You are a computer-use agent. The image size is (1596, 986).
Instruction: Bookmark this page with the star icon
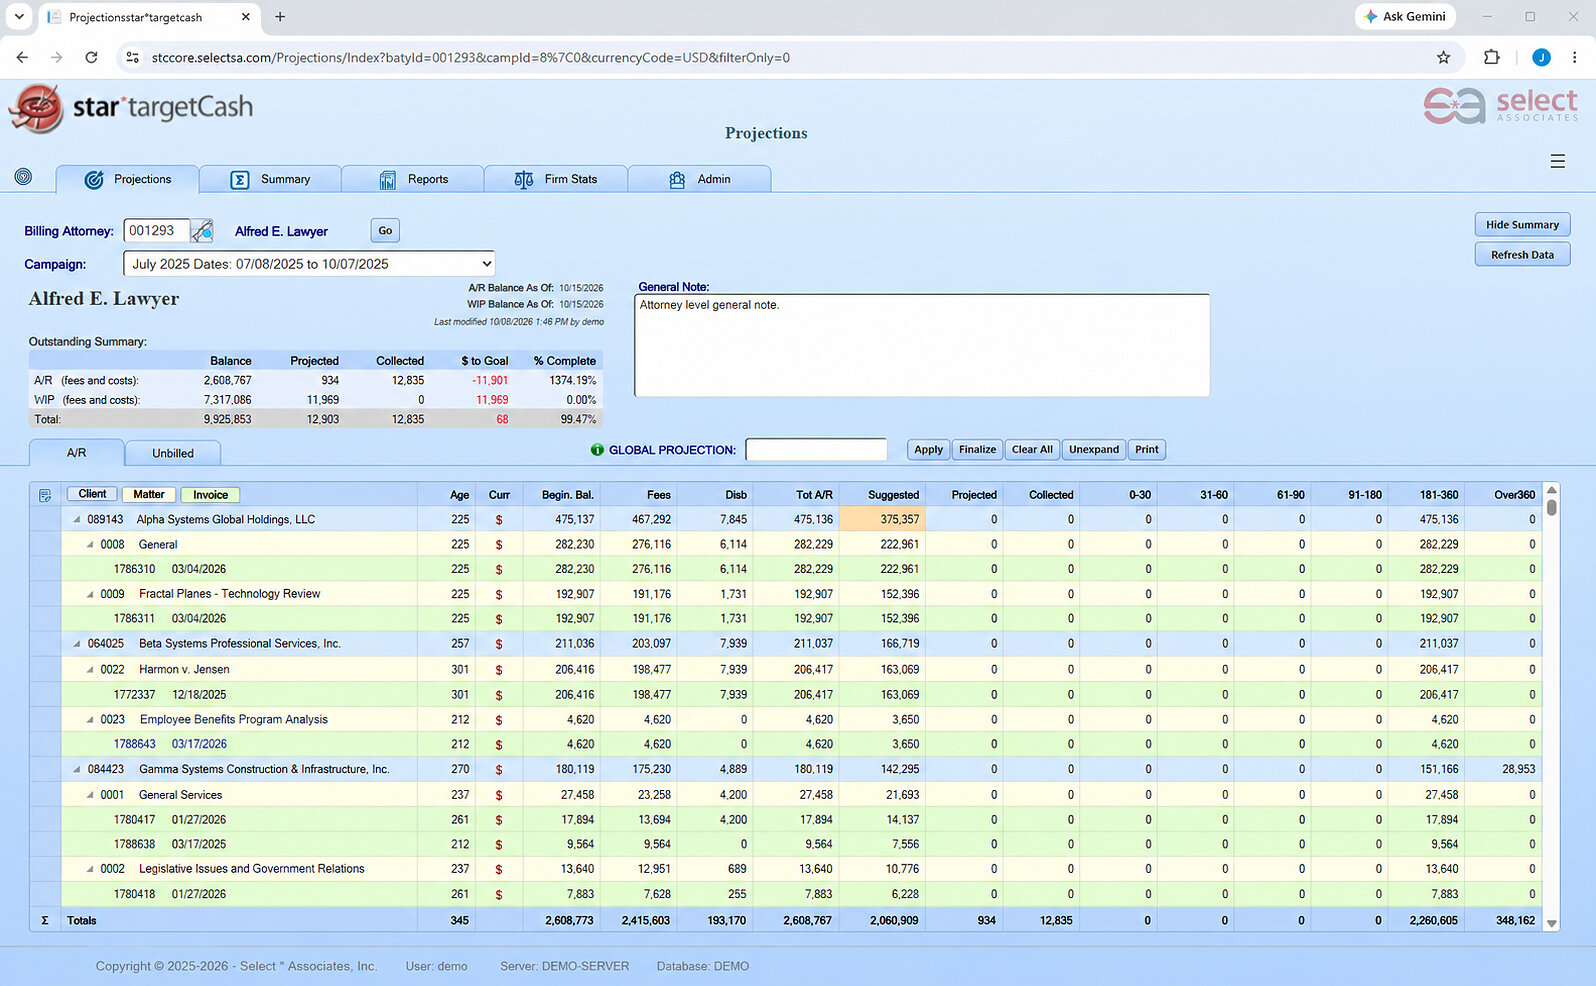(1443, 57)
